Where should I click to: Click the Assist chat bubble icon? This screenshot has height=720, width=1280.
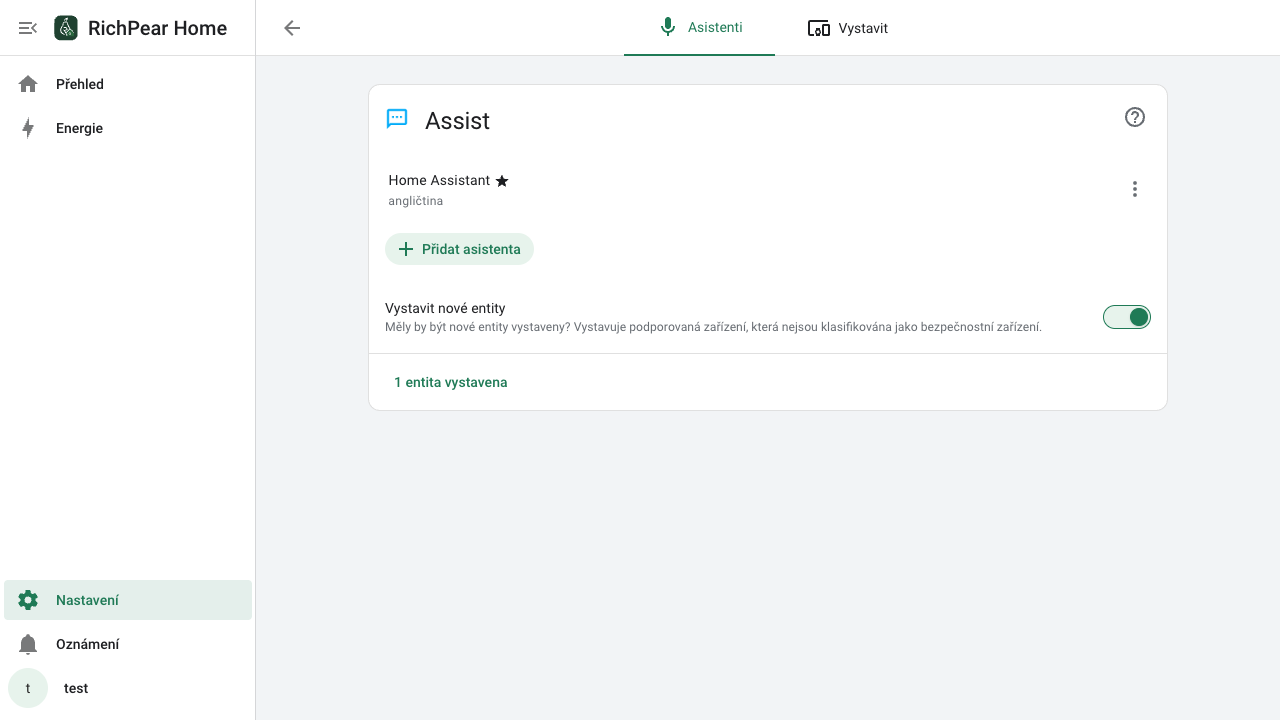(397, 119)
